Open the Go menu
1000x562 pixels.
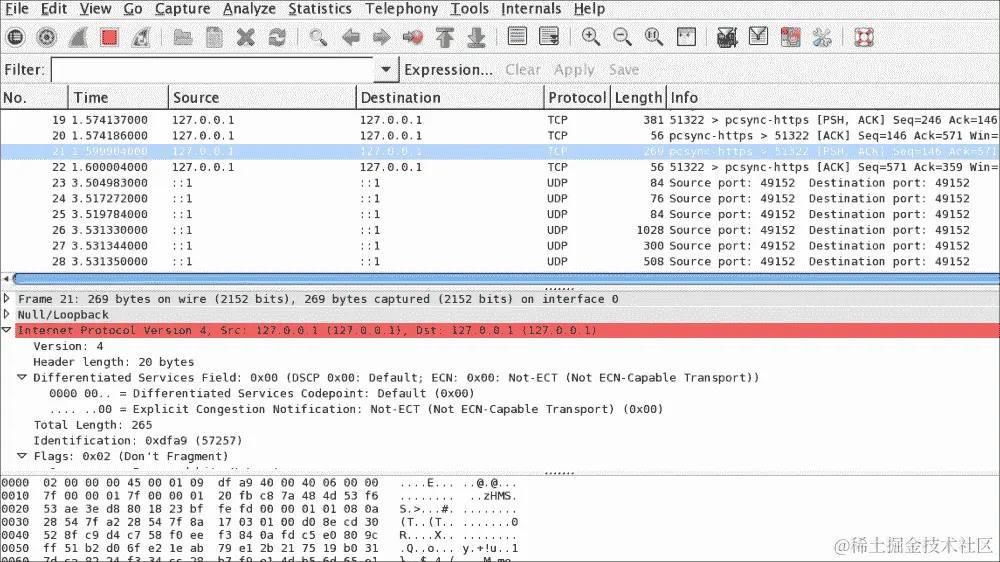coord(133,9)
